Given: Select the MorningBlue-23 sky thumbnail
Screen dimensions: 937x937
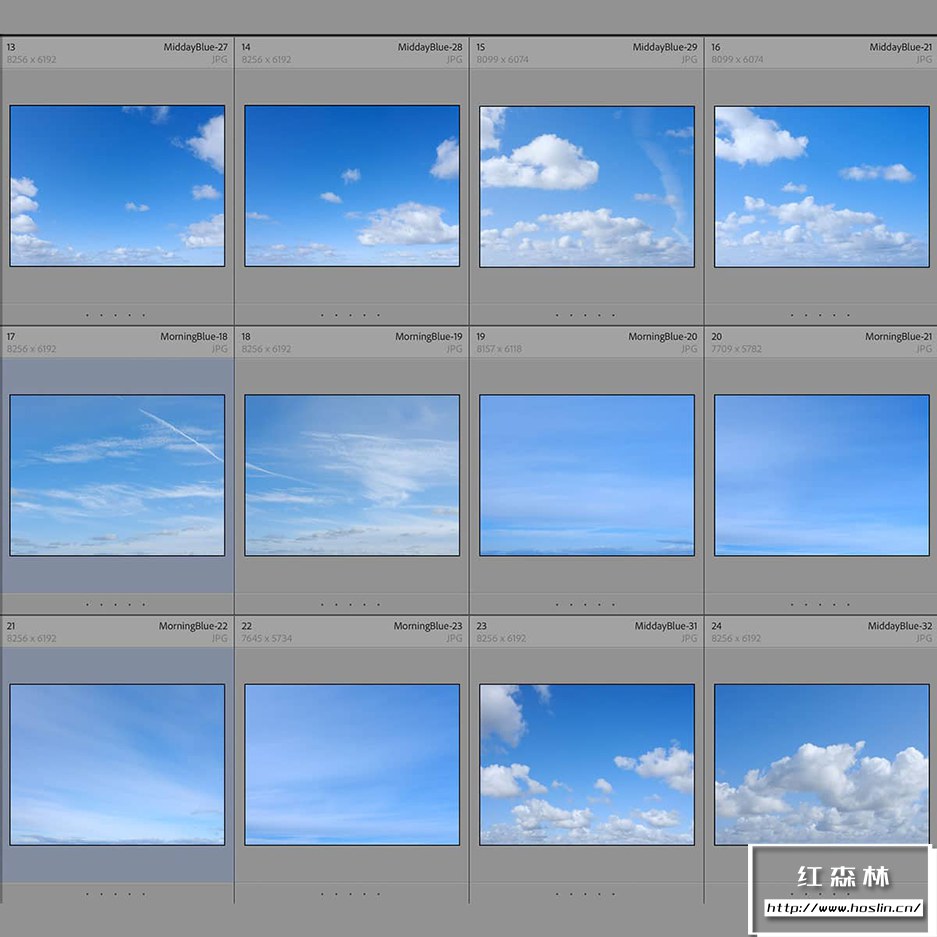Looking at the screenshot, I should [352, 764].
